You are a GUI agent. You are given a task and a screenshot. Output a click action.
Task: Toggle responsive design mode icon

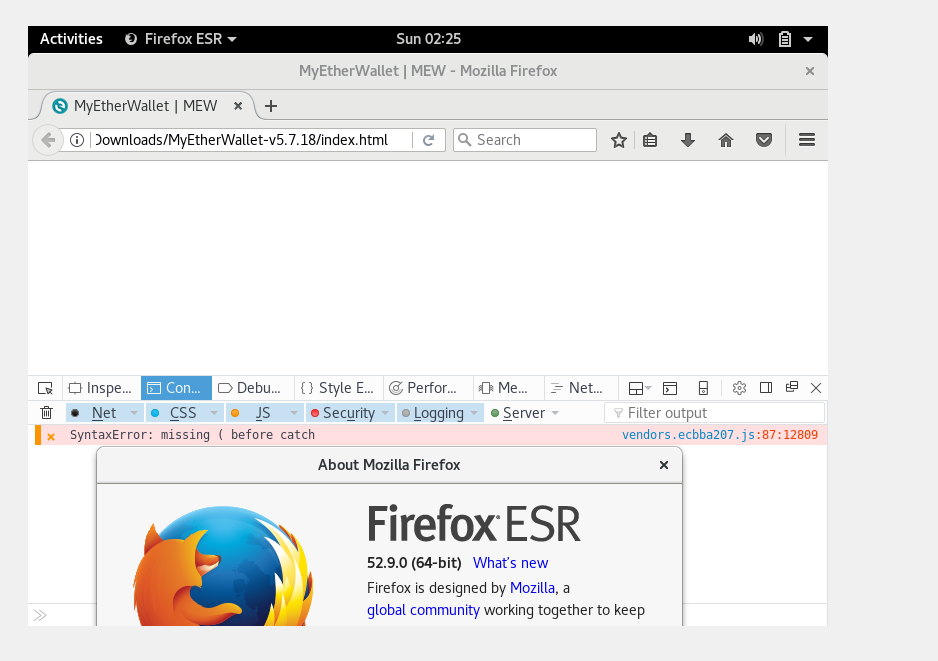point(703,388)
